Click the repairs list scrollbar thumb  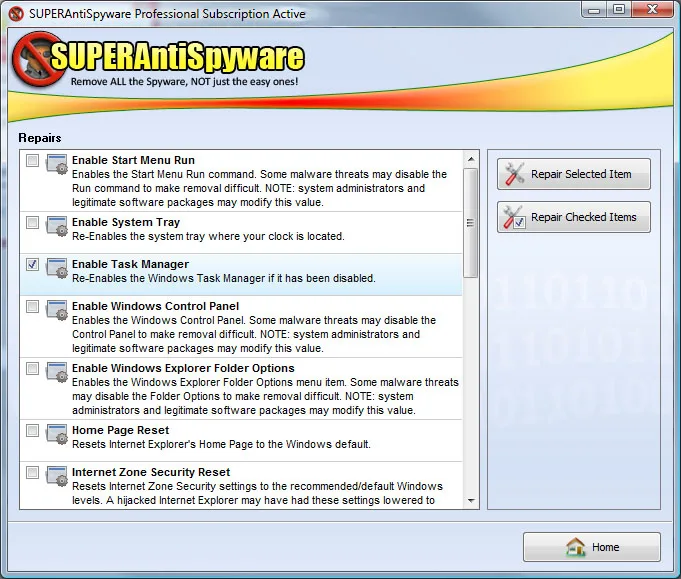[x=471, y=223]
